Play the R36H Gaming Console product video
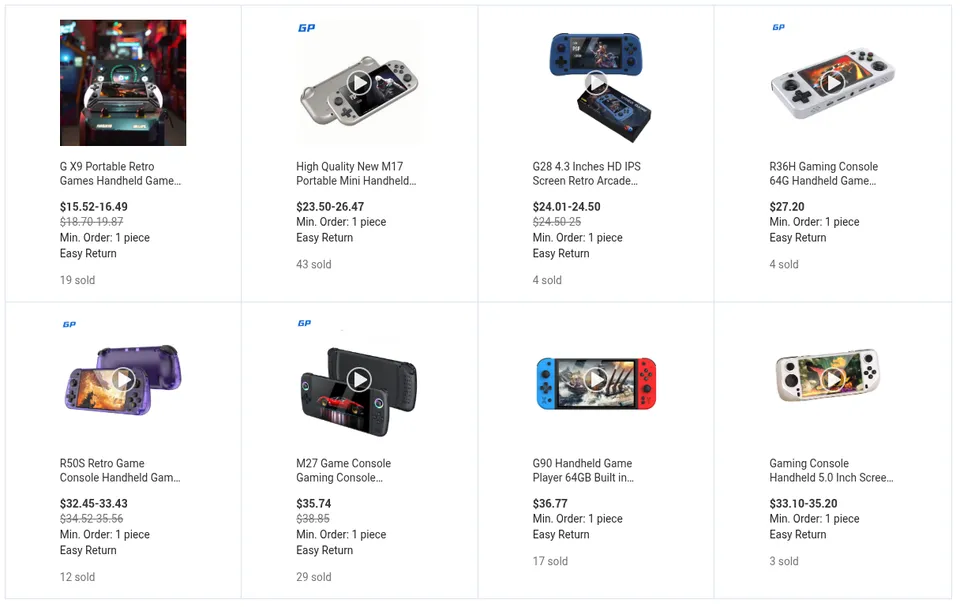The width and height of the screenshot is (960, 607). coord(833,81)
